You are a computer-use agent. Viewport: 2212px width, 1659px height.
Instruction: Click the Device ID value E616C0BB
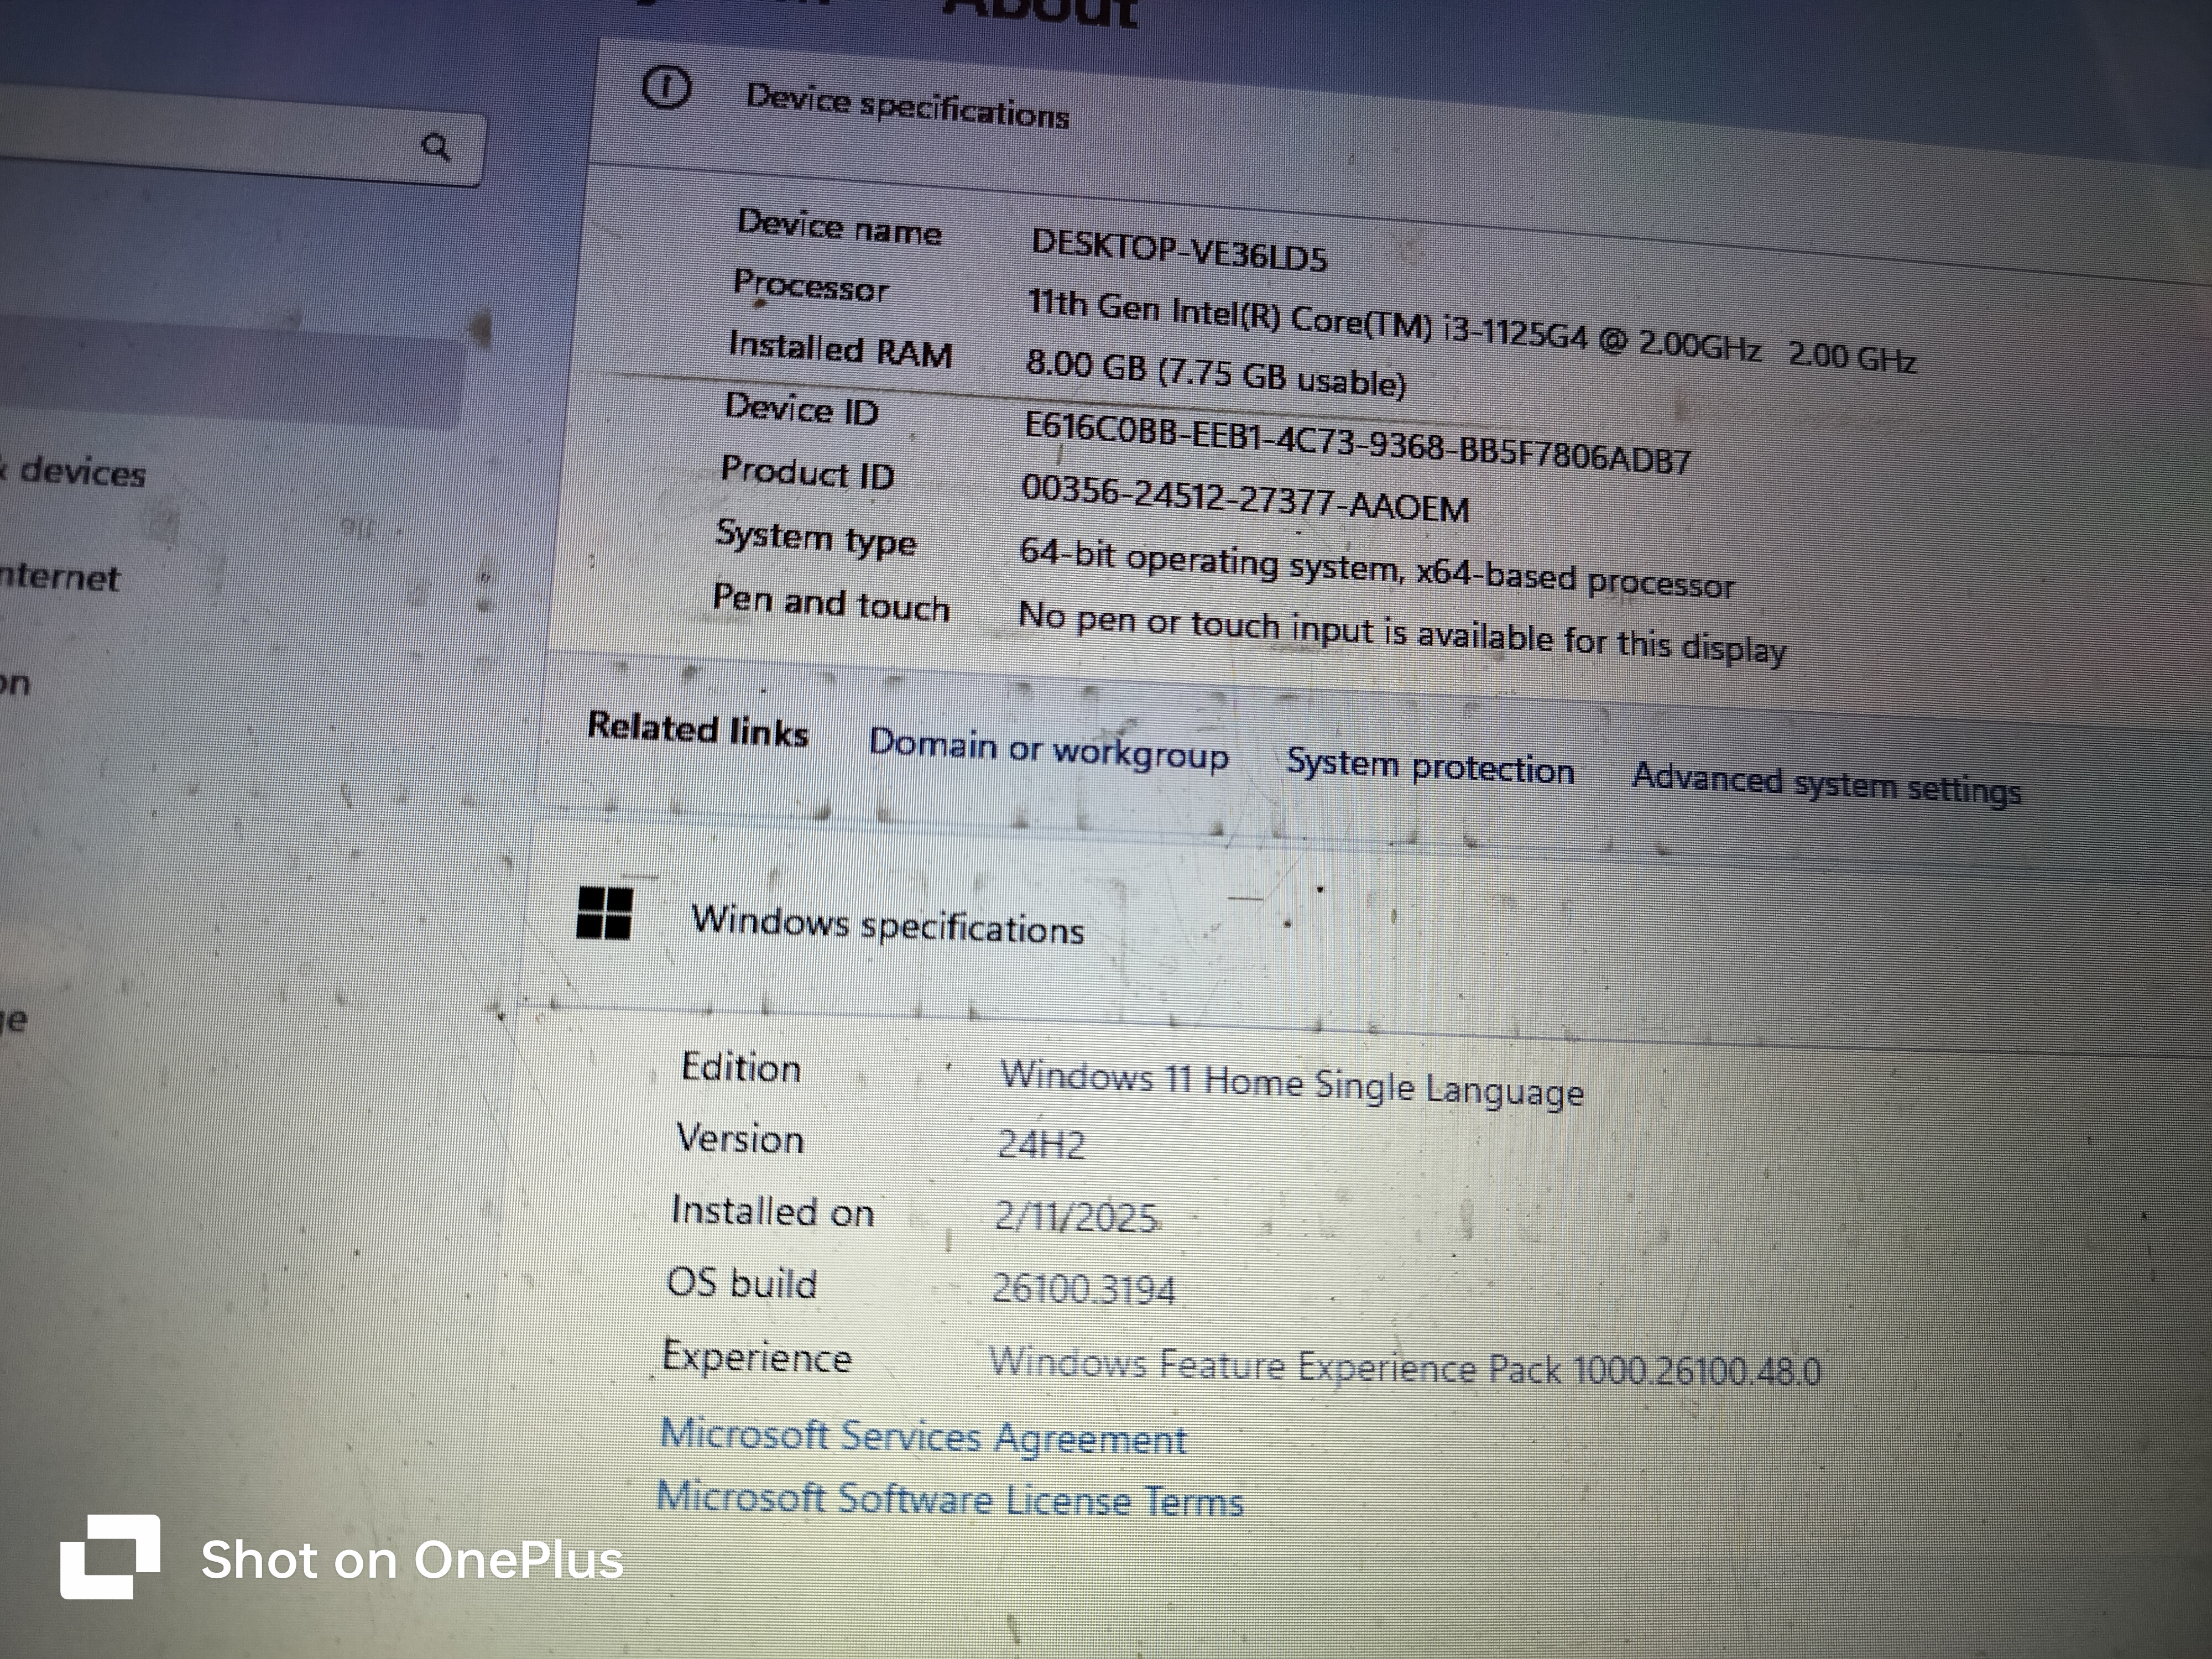1357,442
